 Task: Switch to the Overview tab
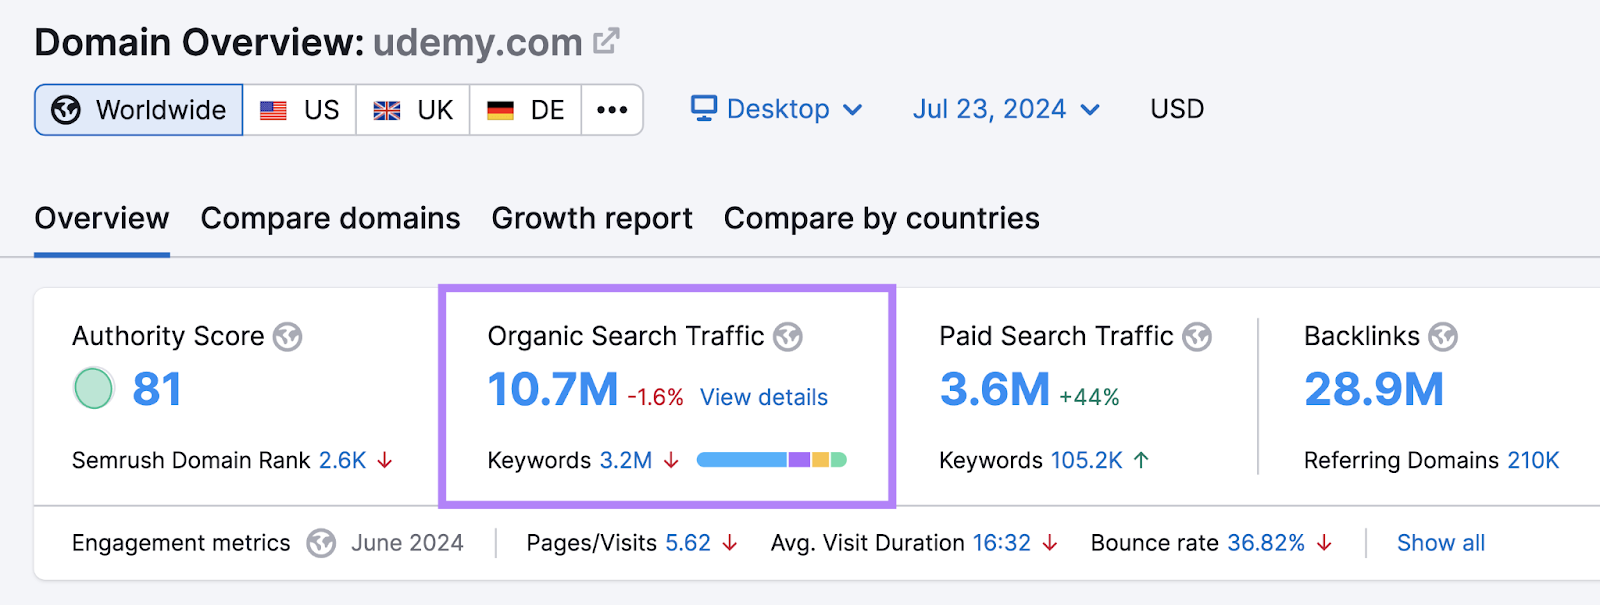[x=102, y=218]
